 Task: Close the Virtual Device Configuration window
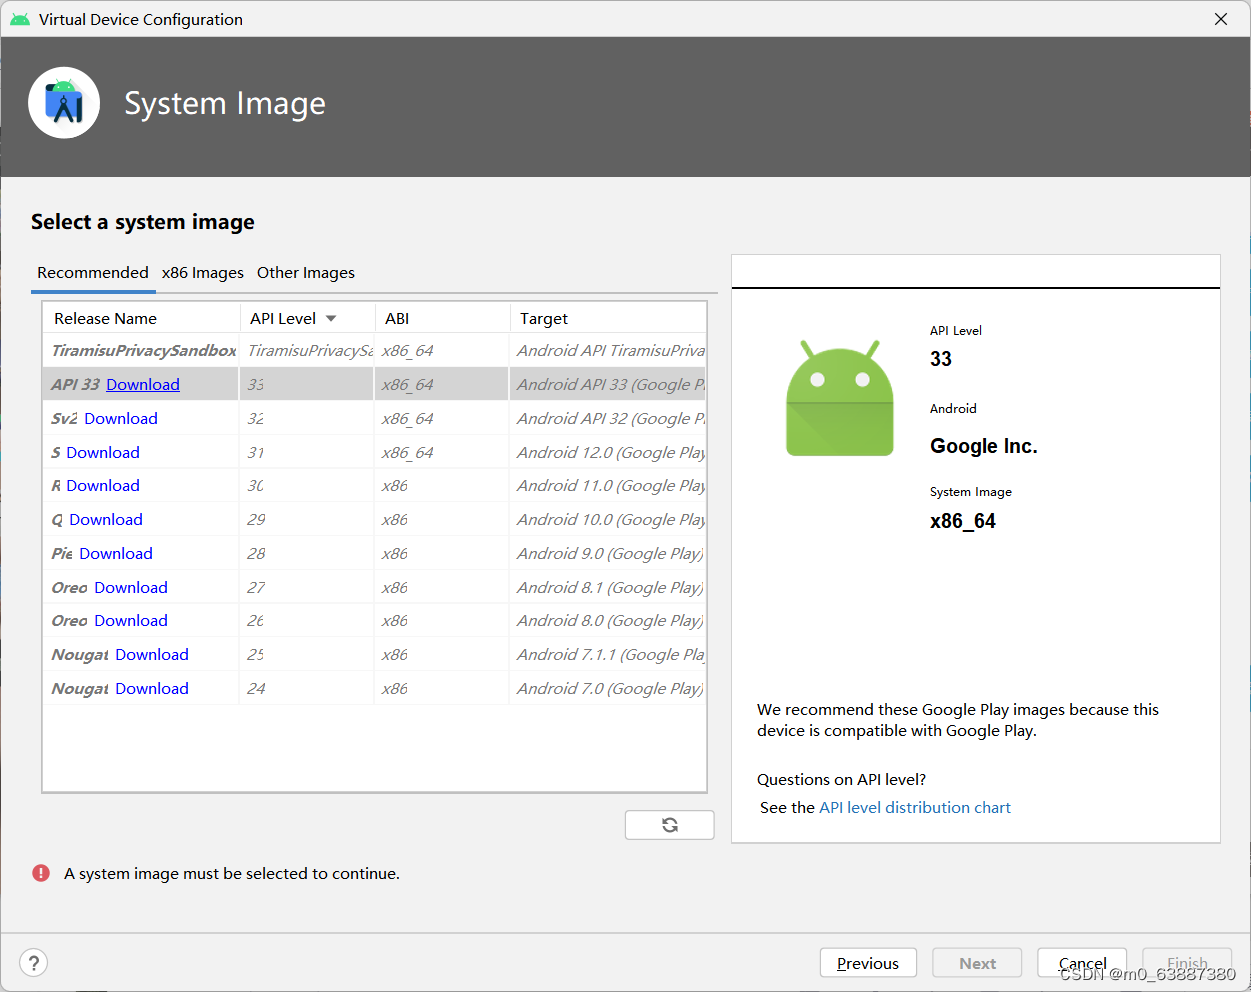coord(1221,19)
